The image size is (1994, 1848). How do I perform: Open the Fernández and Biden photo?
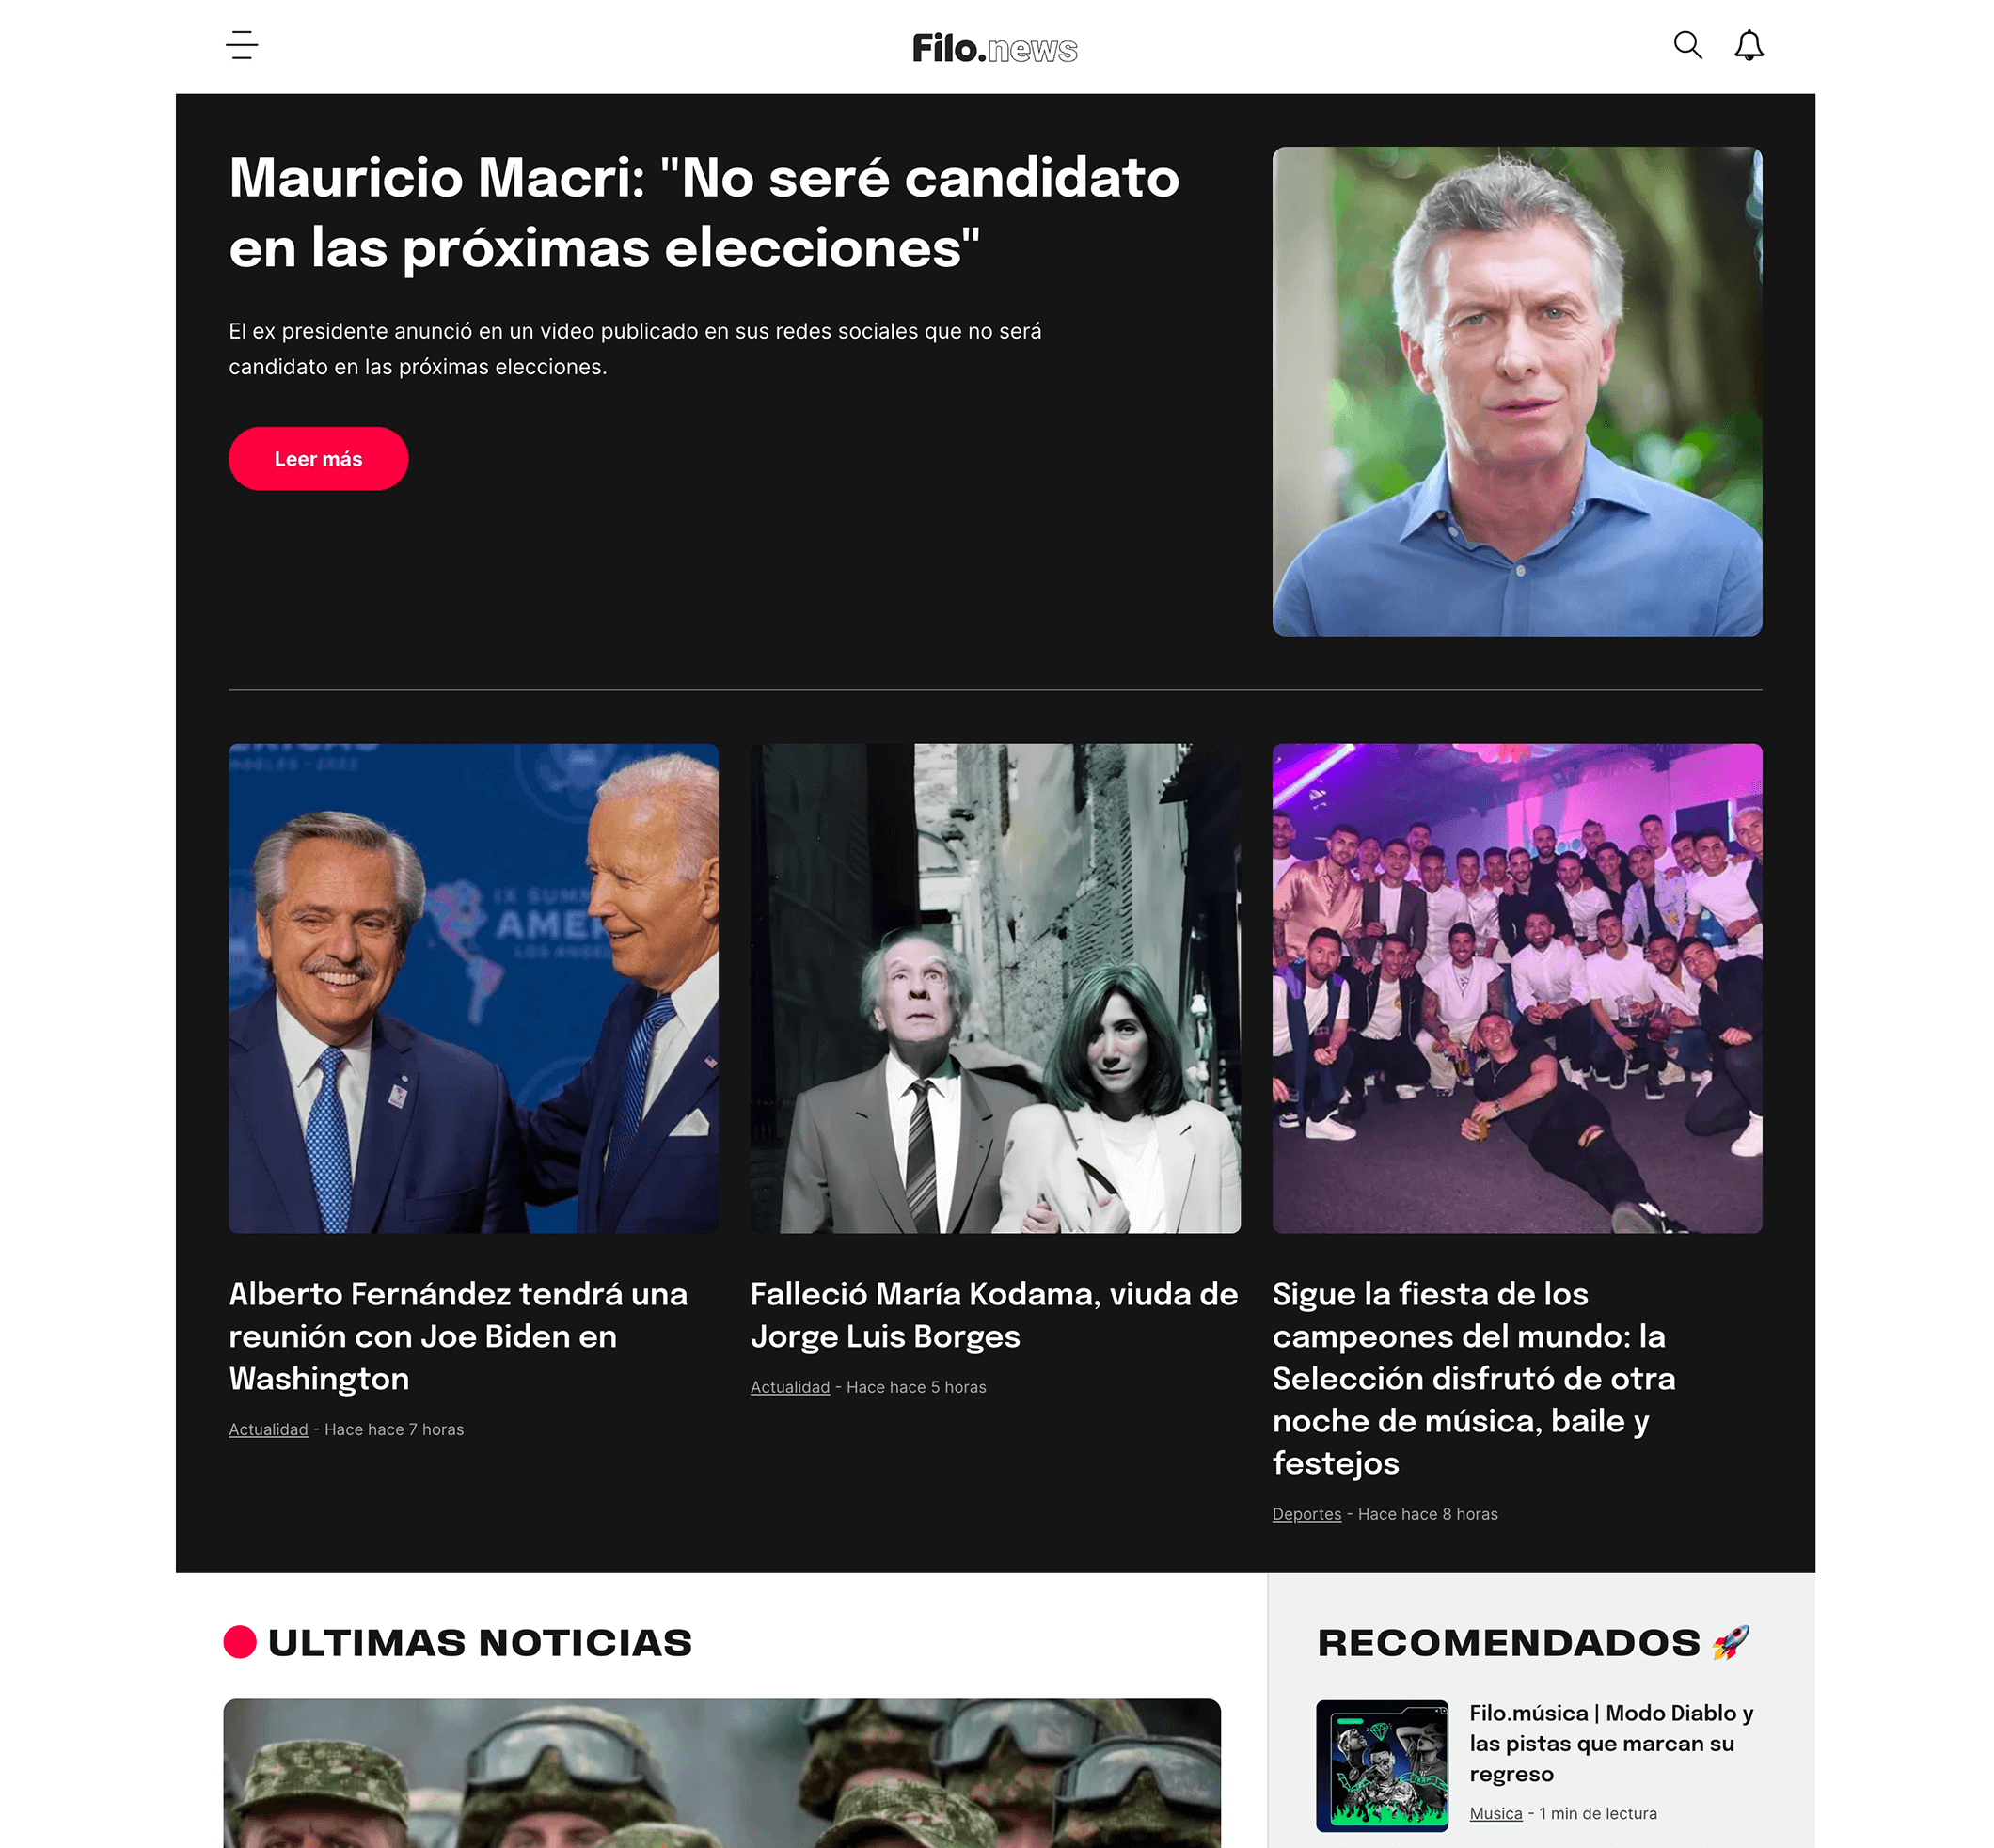click(473, 988)
